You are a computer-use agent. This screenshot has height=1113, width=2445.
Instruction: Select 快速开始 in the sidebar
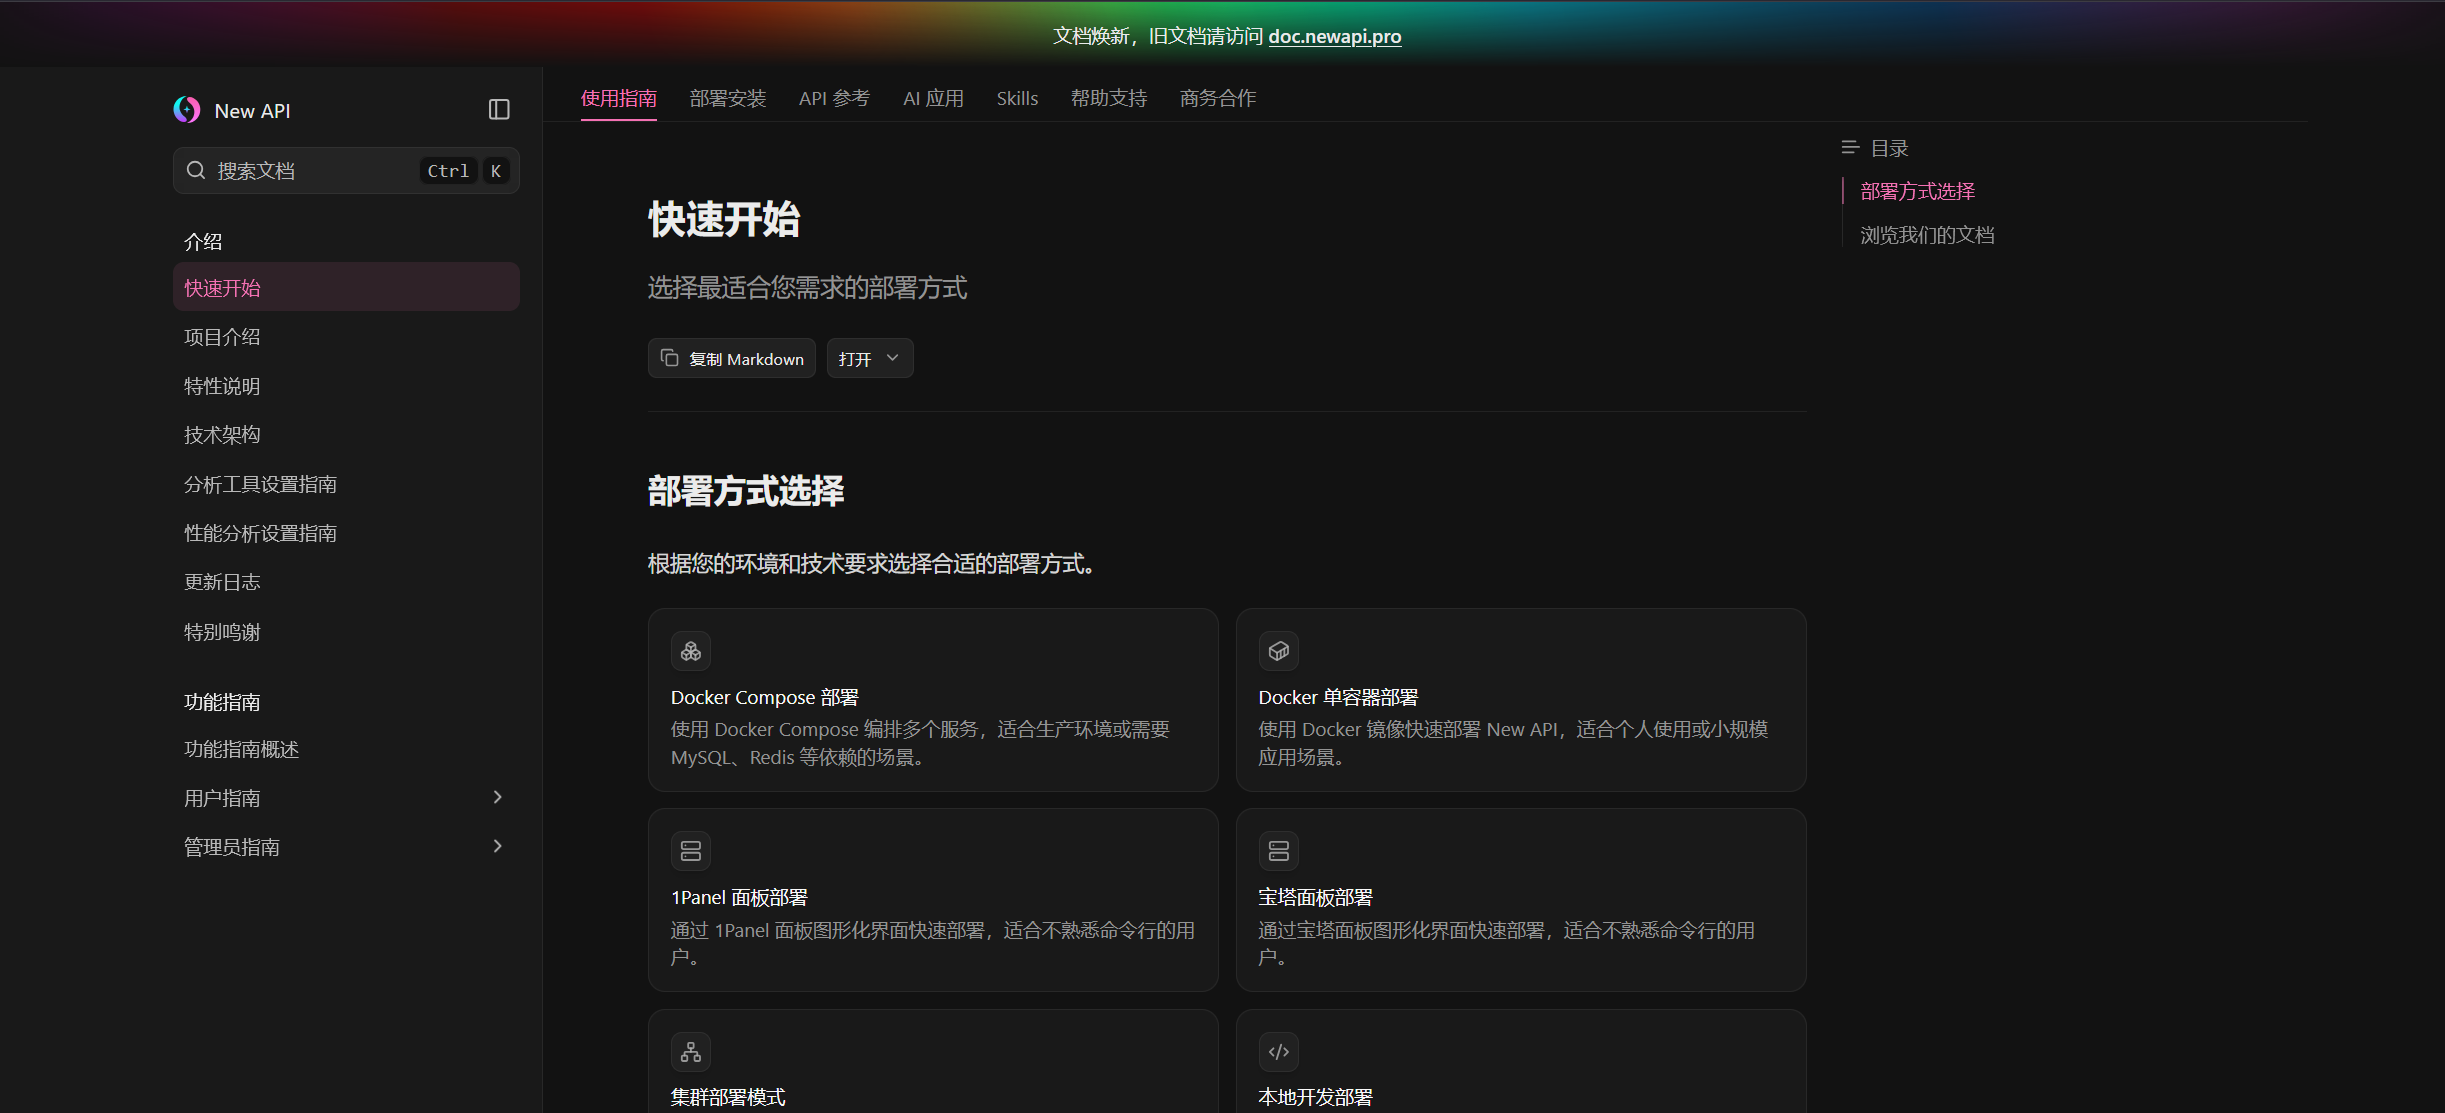coord(346,287)
